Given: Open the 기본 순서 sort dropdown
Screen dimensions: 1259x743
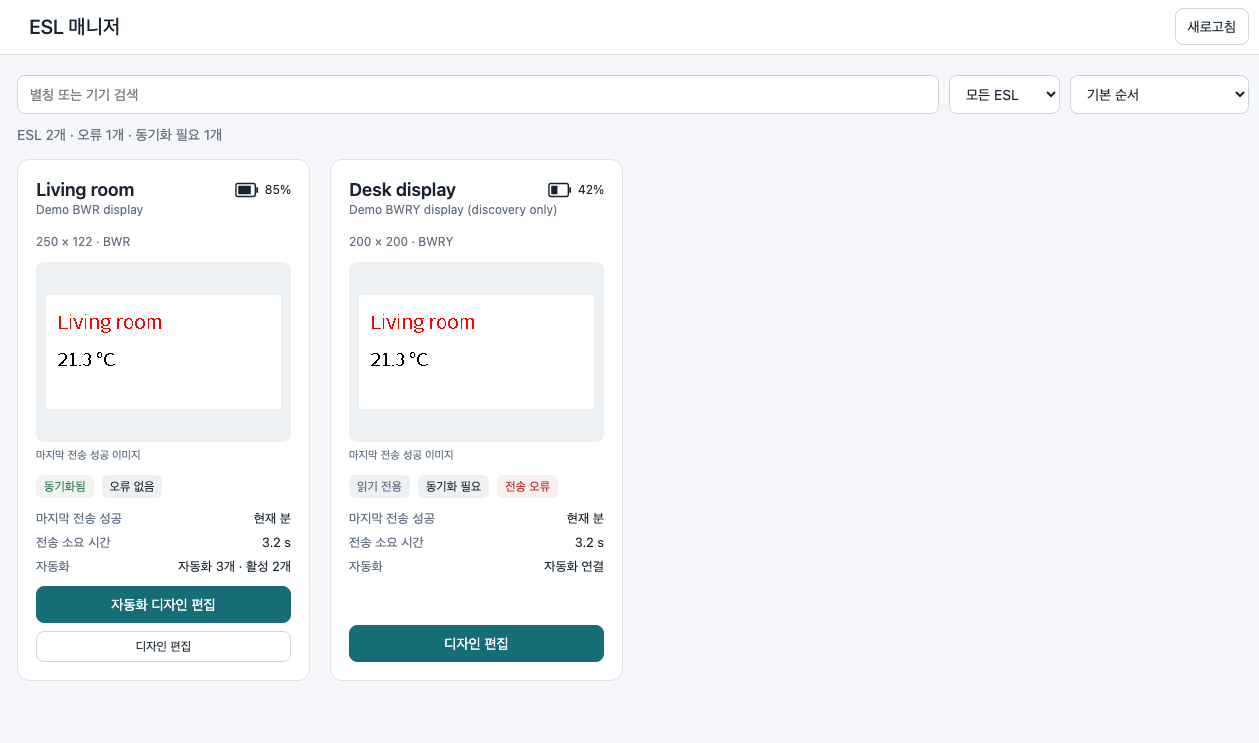Looking at the screenshot, I should click(1159, 95).
